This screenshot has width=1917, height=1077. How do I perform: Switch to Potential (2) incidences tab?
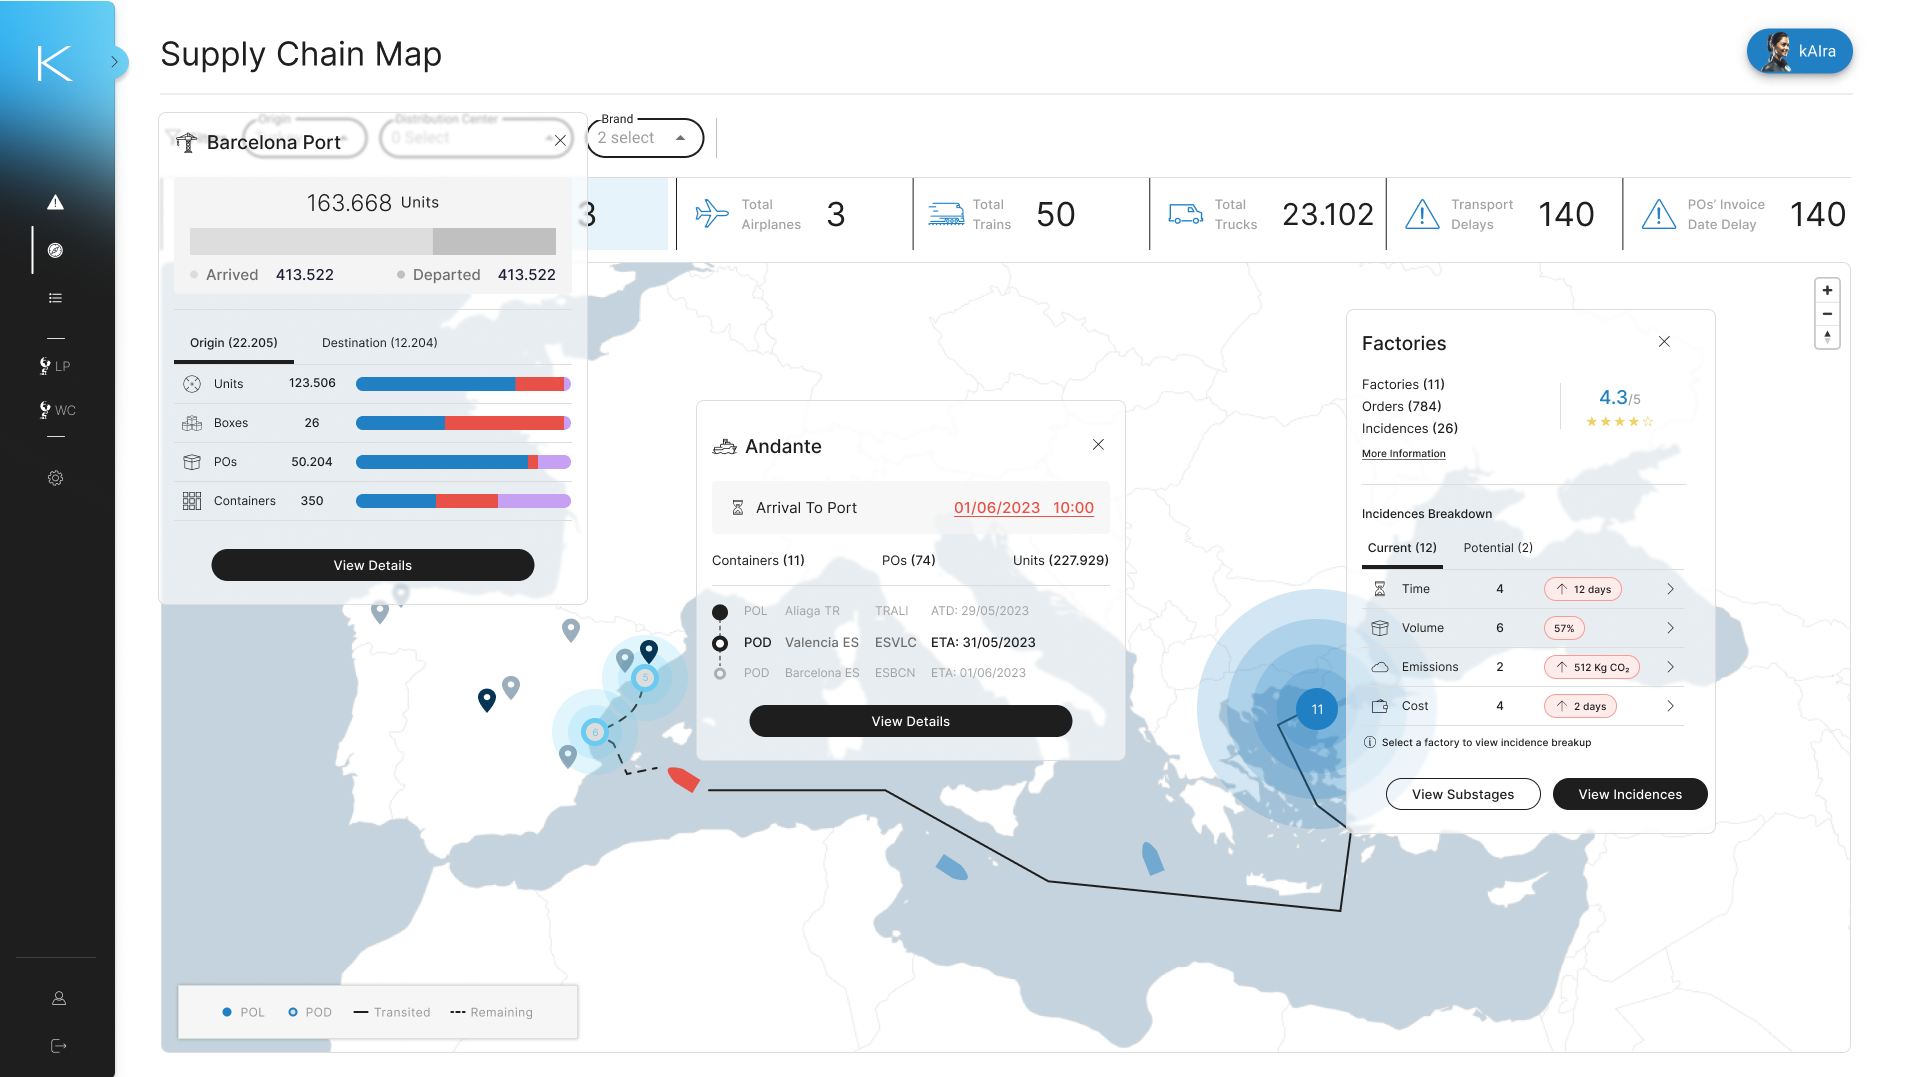[x=1497, y=548]
